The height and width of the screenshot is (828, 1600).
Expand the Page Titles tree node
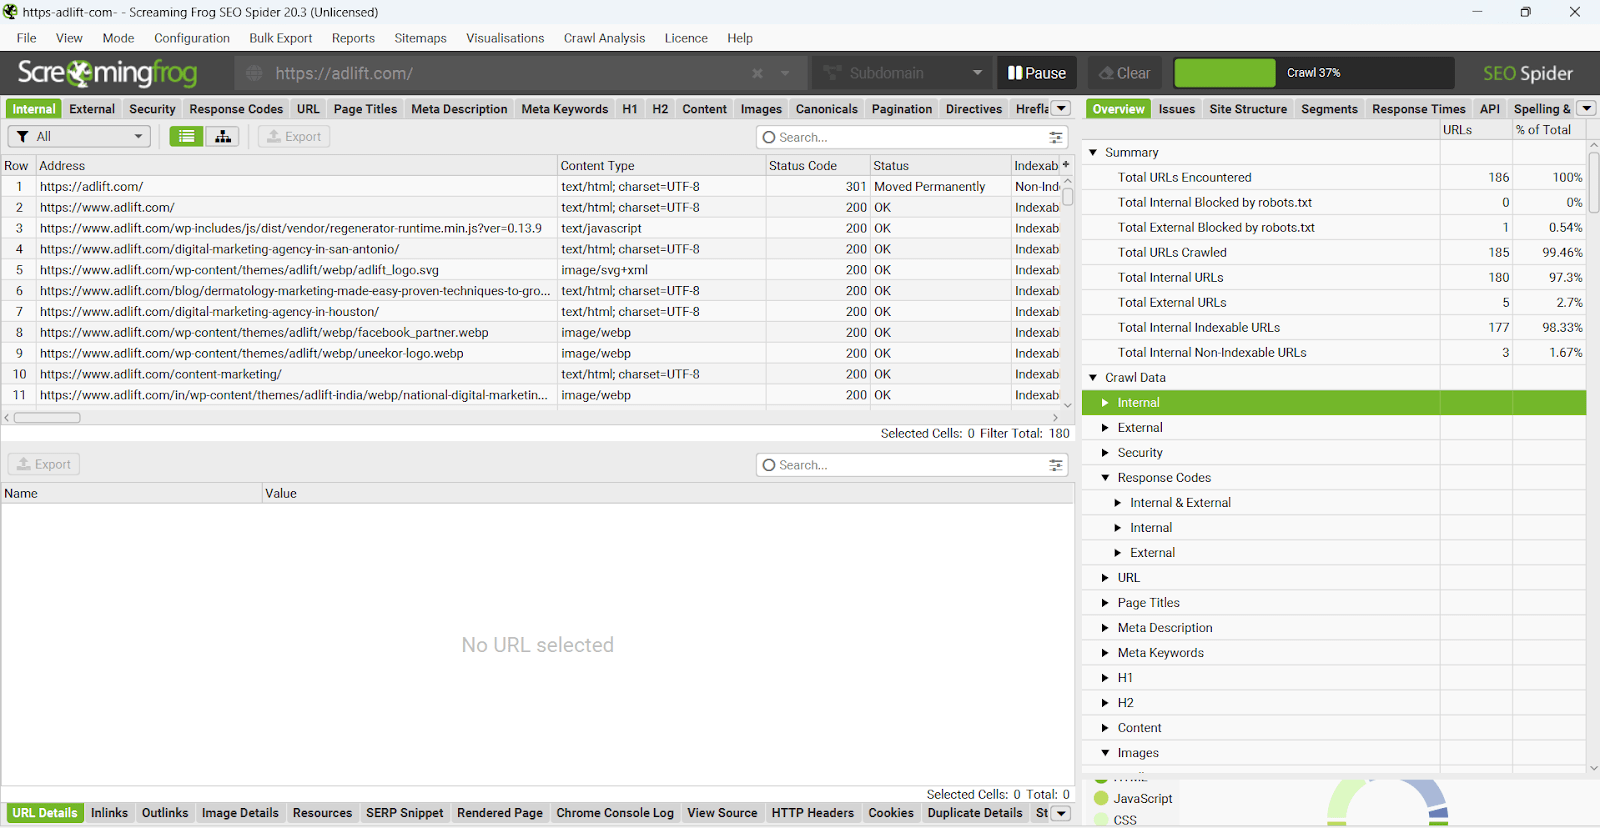pos(1105,602)
